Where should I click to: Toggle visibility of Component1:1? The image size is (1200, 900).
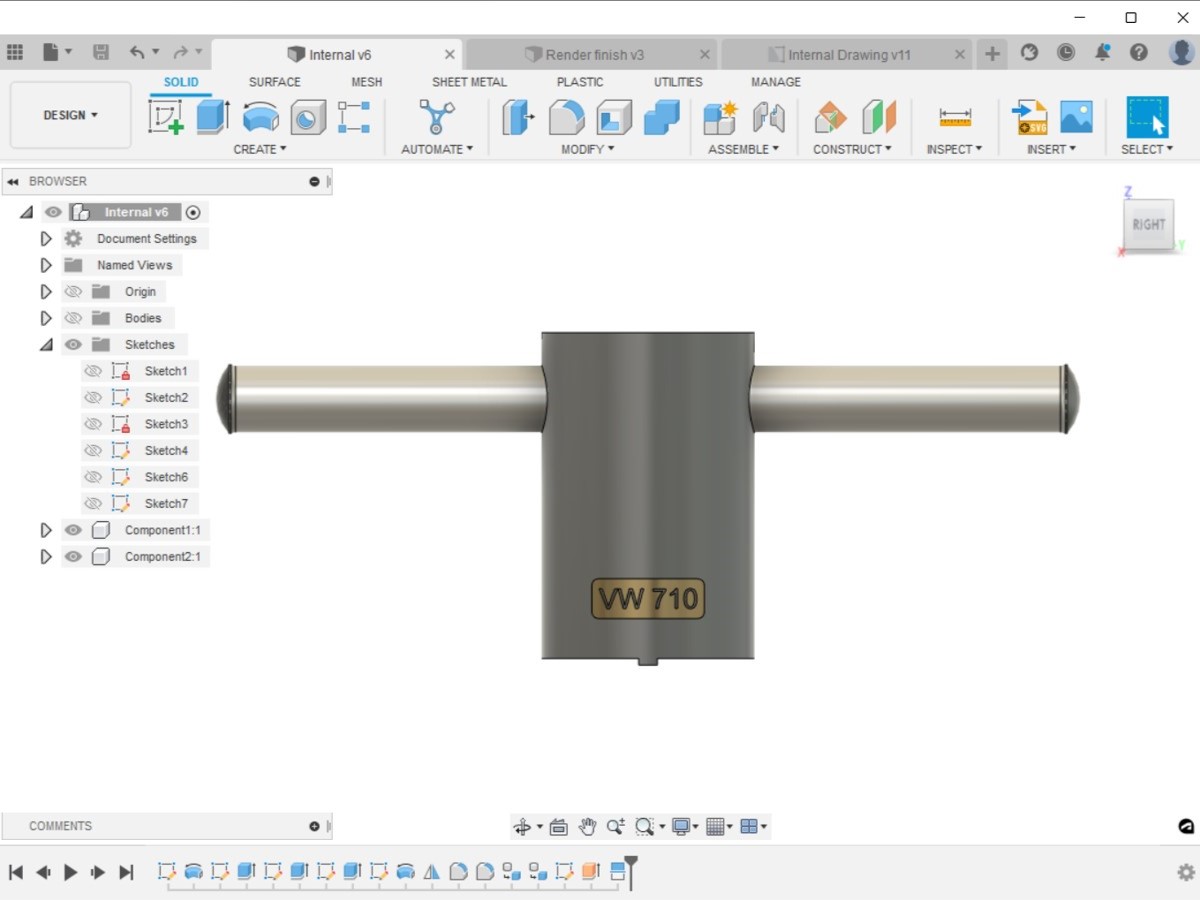tap(73, 530)
